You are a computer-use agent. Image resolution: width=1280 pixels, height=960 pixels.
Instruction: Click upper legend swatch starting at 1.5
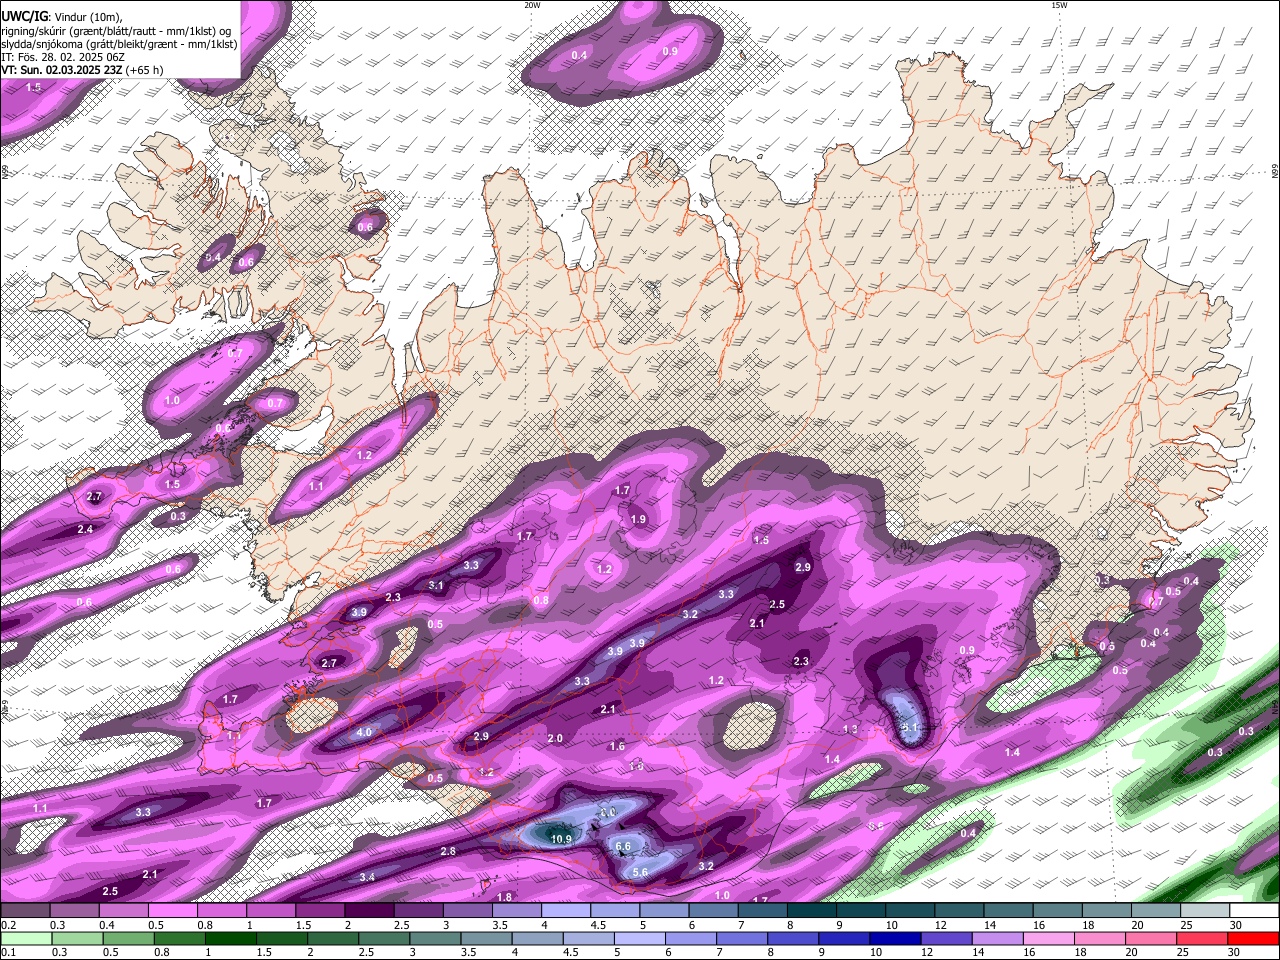pyautogui.click(x=319, y=911)
